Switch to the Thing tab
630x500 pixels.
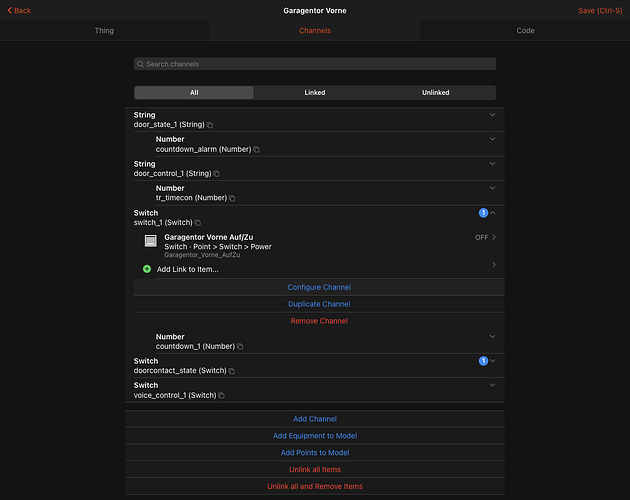tap(104, 31)
